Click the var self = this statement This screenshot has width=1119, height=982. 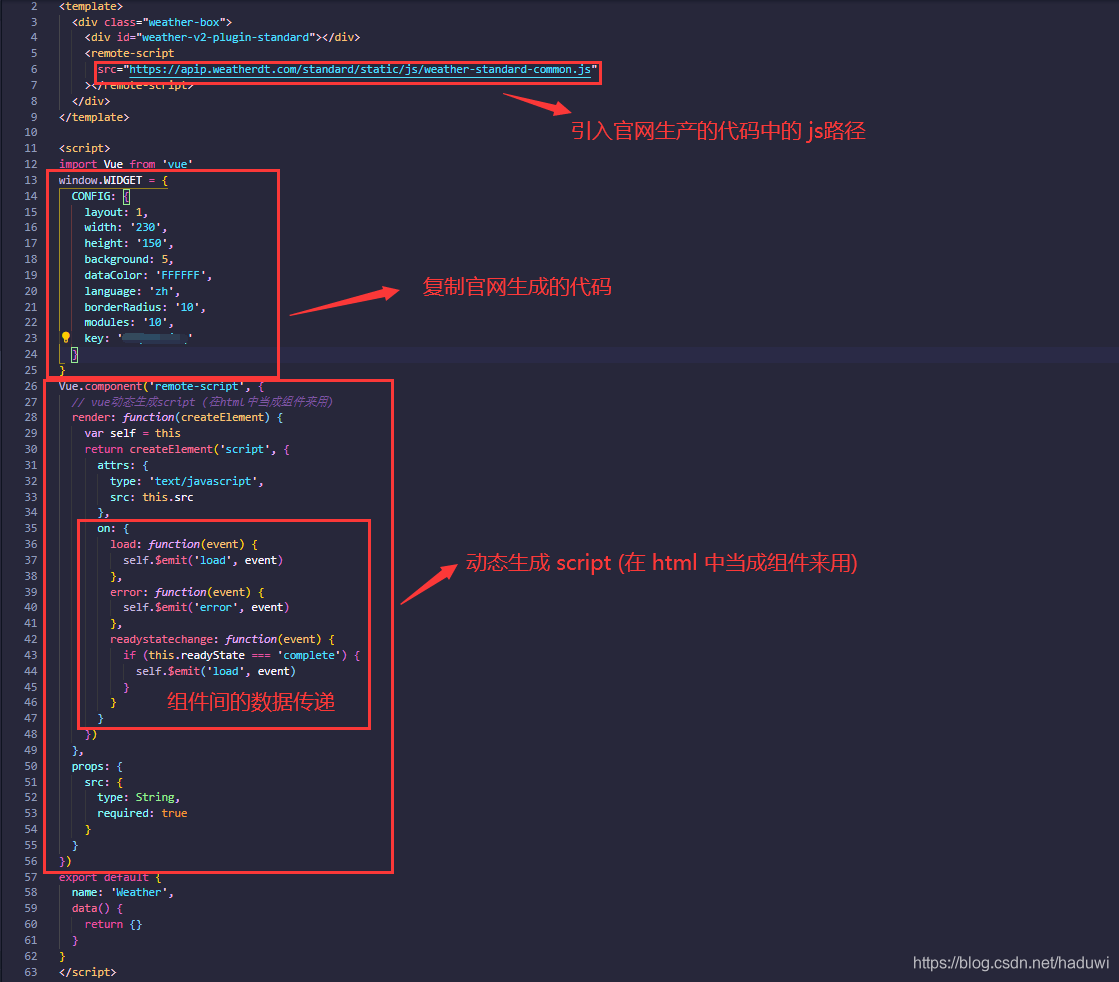point(132,433)
